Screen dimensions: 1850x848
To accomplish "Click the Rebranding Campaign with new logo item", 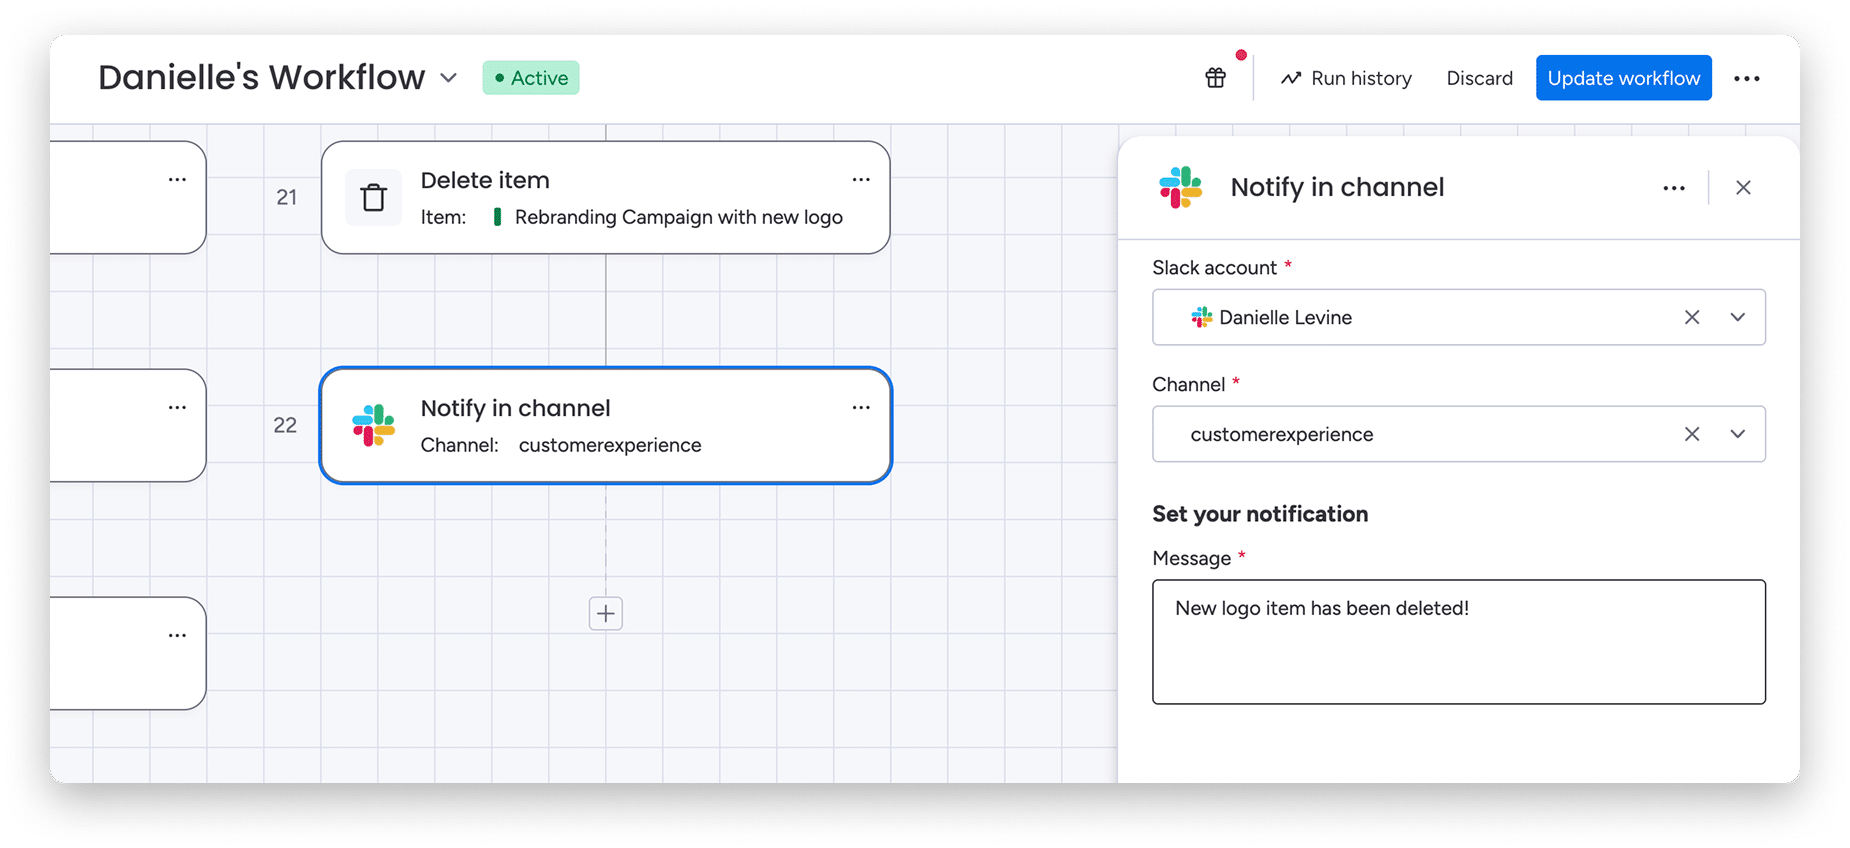I will click(x=678, y=217).
